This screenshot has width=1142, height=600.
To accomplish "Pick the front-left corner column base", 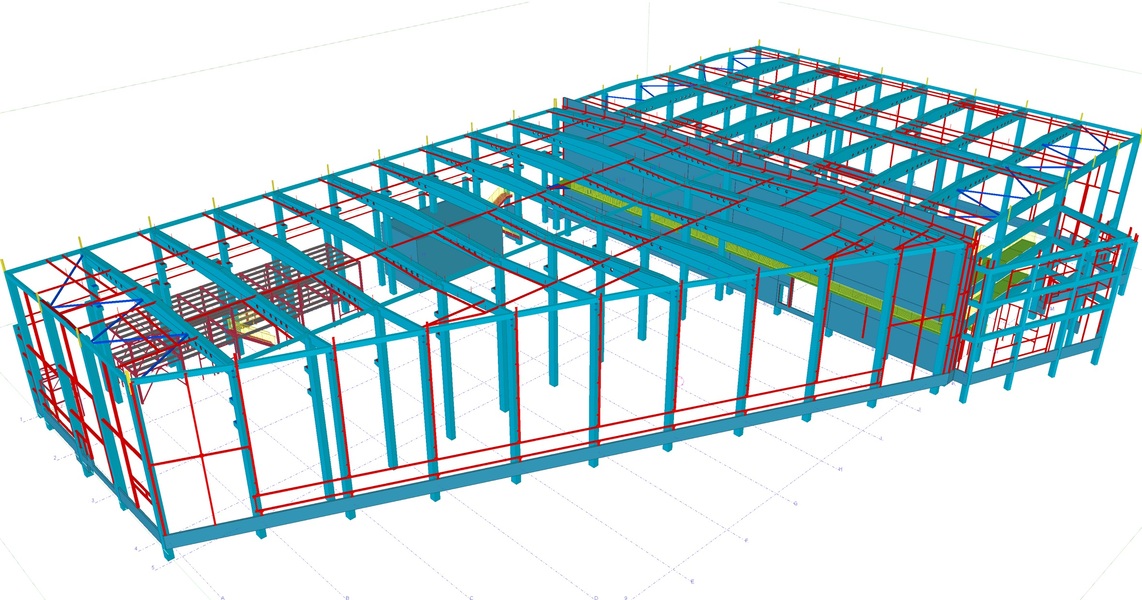I will [x=168, y=549].
